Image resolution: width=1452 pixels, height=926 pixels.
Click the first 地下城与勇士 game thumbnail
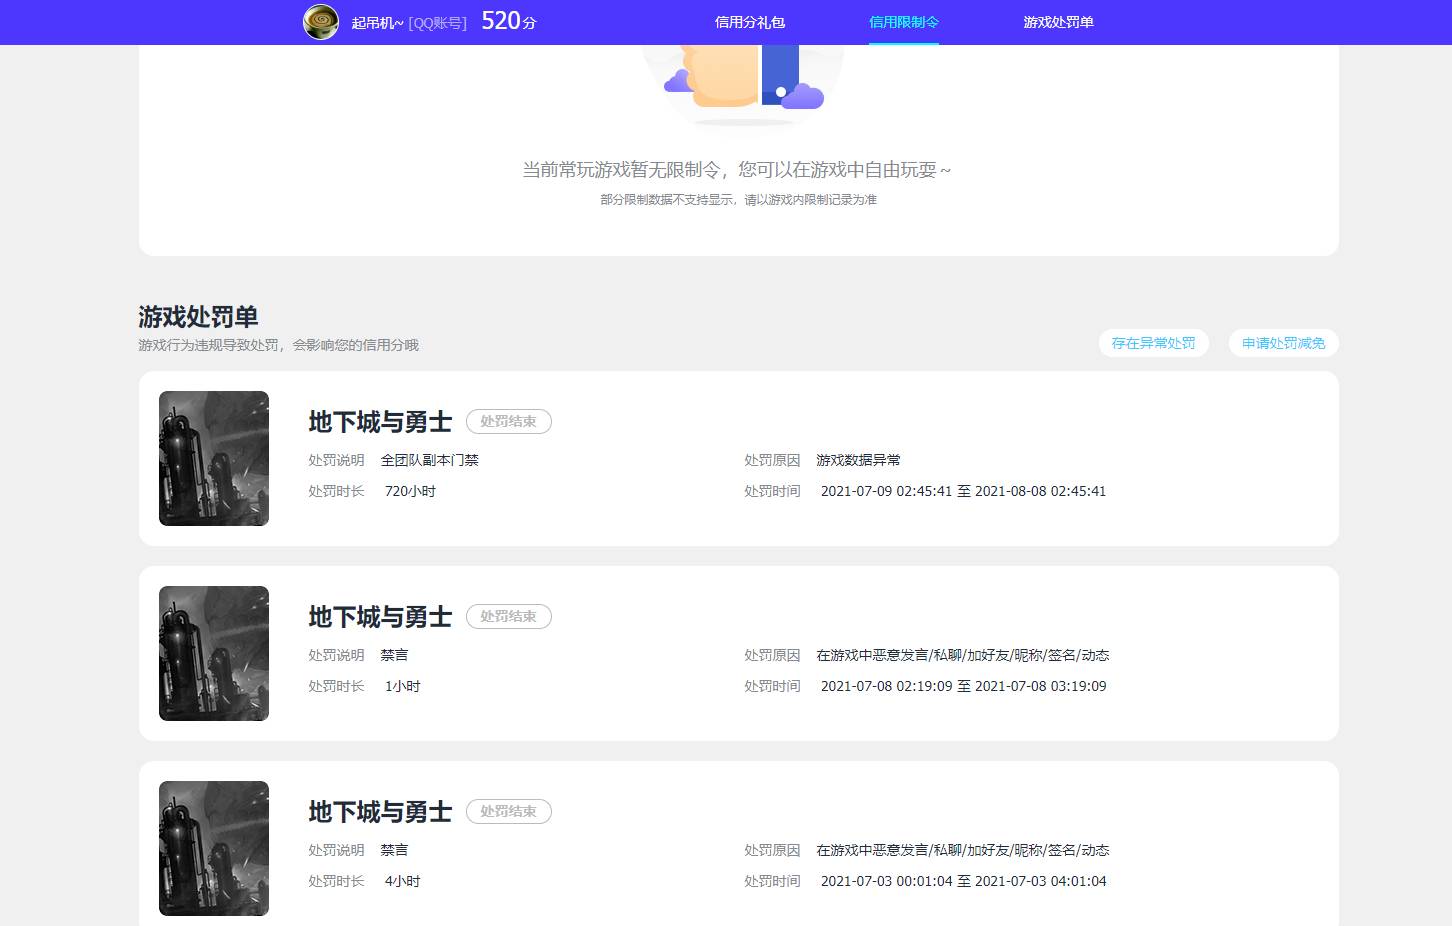pyautogui.click(x=213, y=458)
